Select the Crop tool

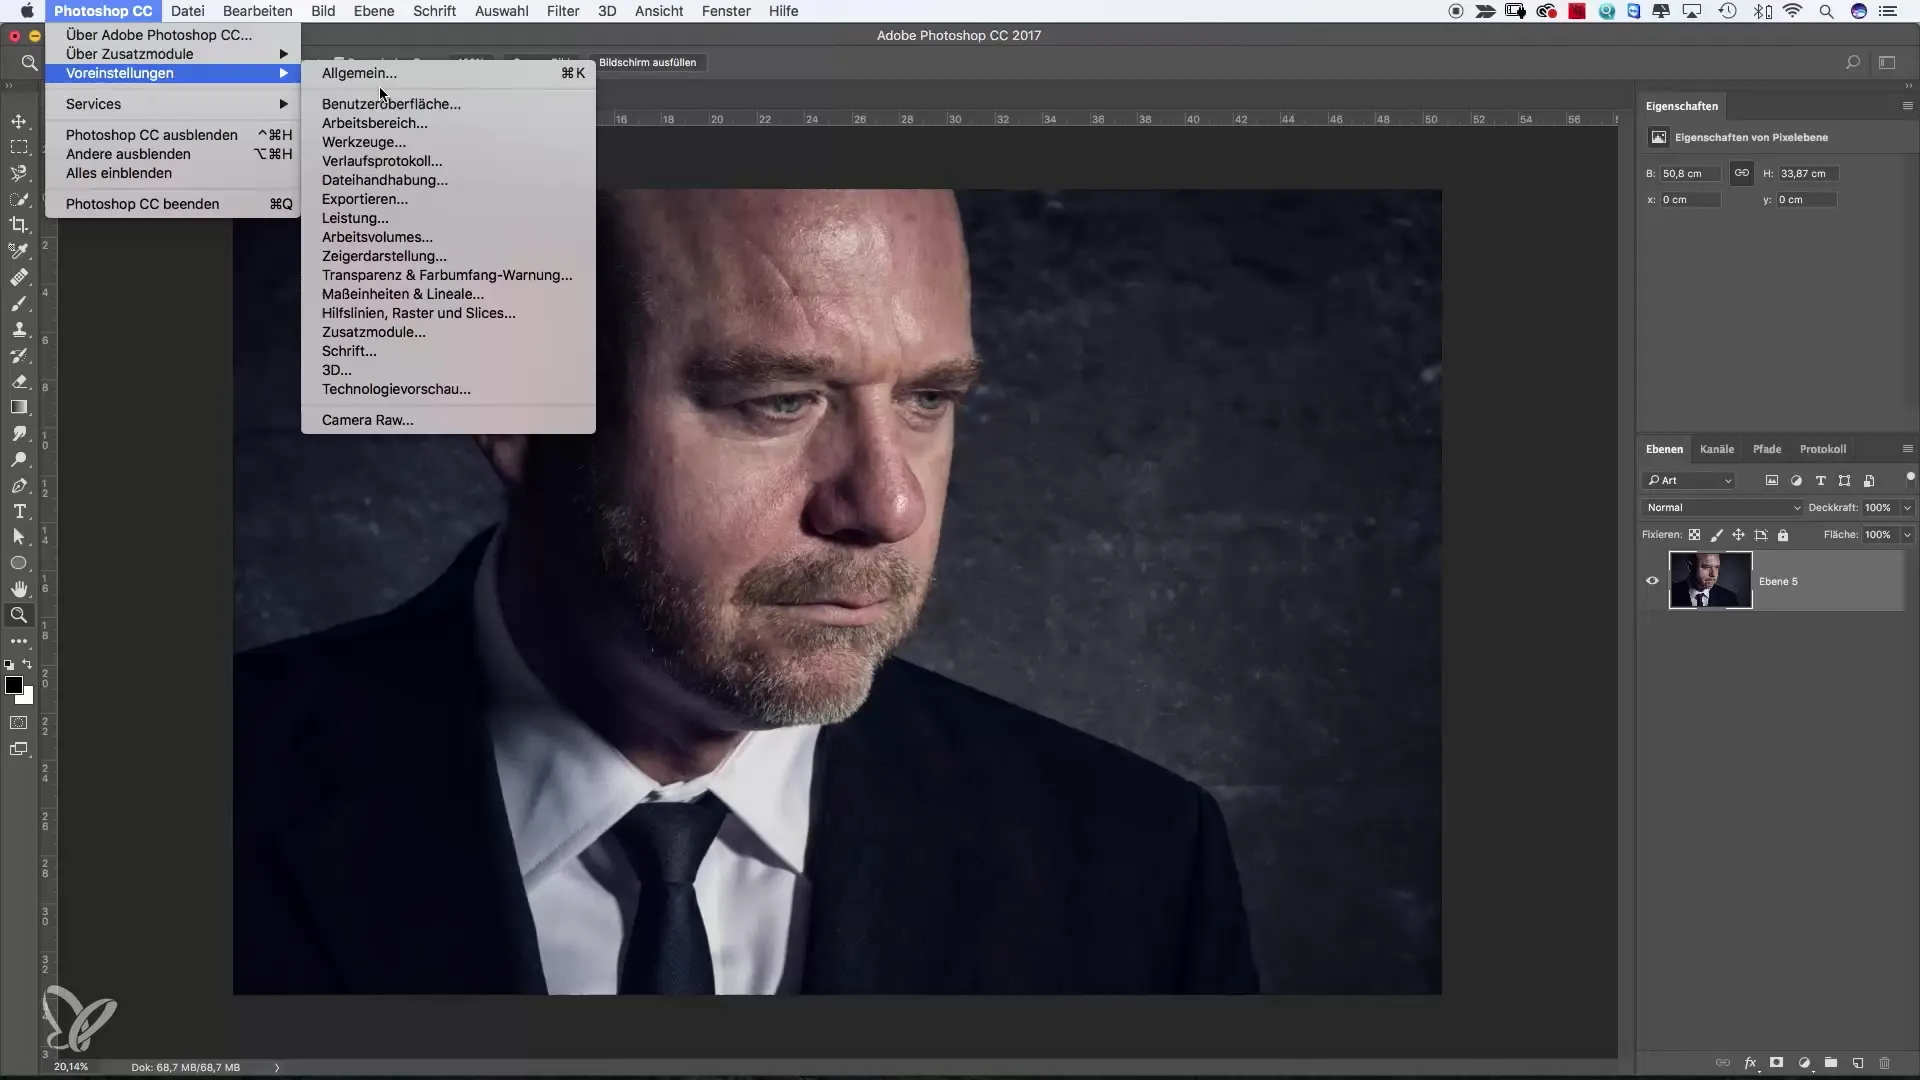click(19, 225)
